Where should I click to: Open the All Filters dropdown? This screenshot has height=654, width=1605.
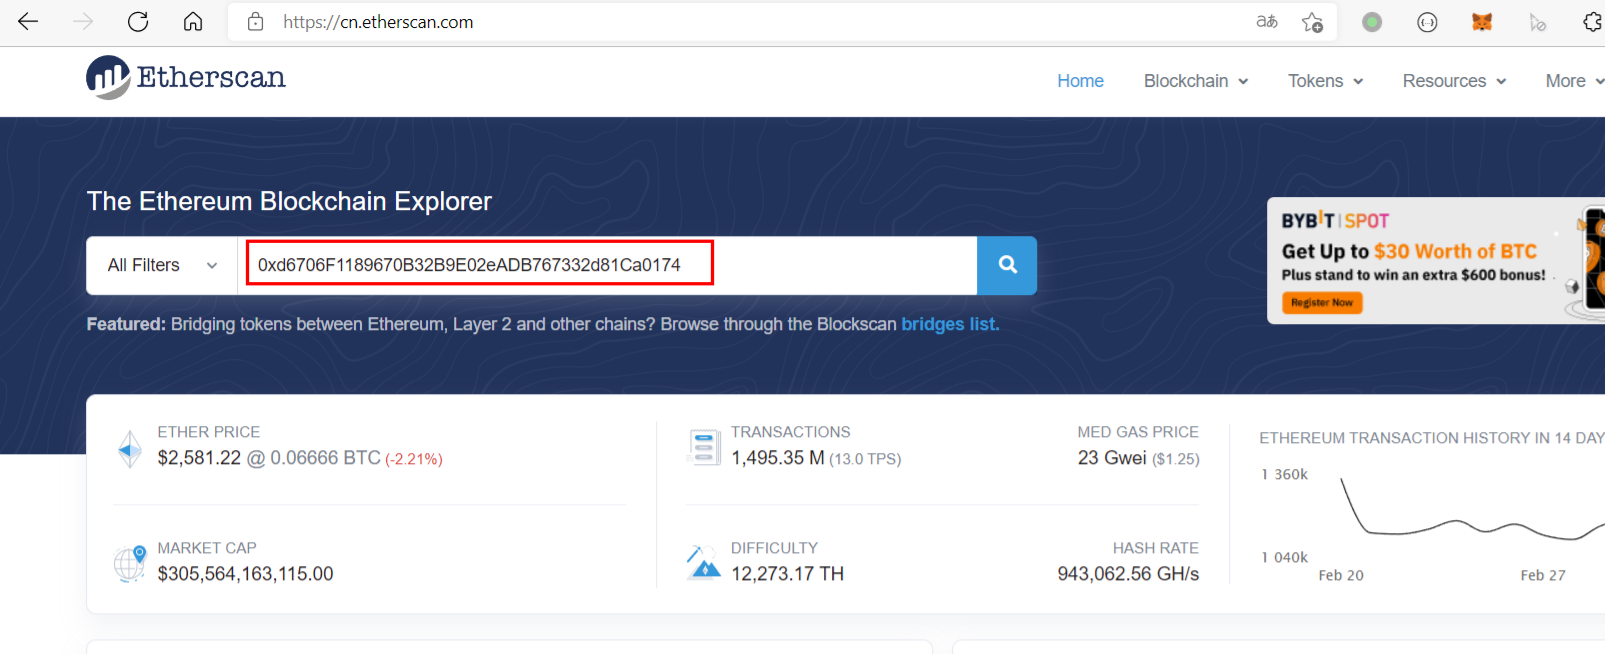point(162,265)
